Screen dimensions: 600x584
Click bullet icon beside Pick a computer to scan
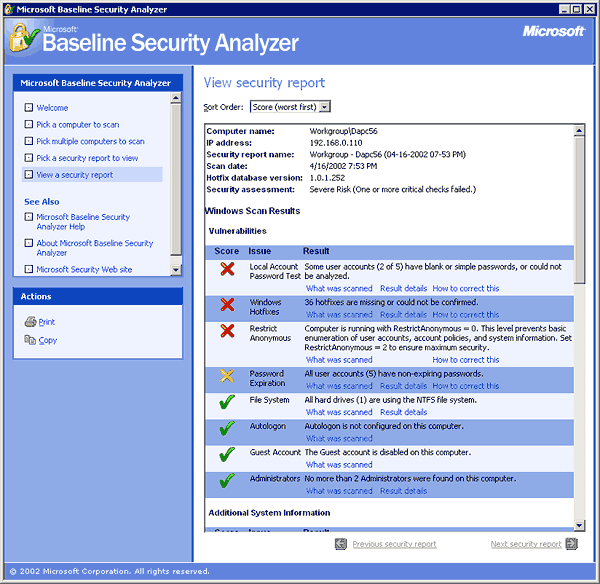(x=29, y=124)
